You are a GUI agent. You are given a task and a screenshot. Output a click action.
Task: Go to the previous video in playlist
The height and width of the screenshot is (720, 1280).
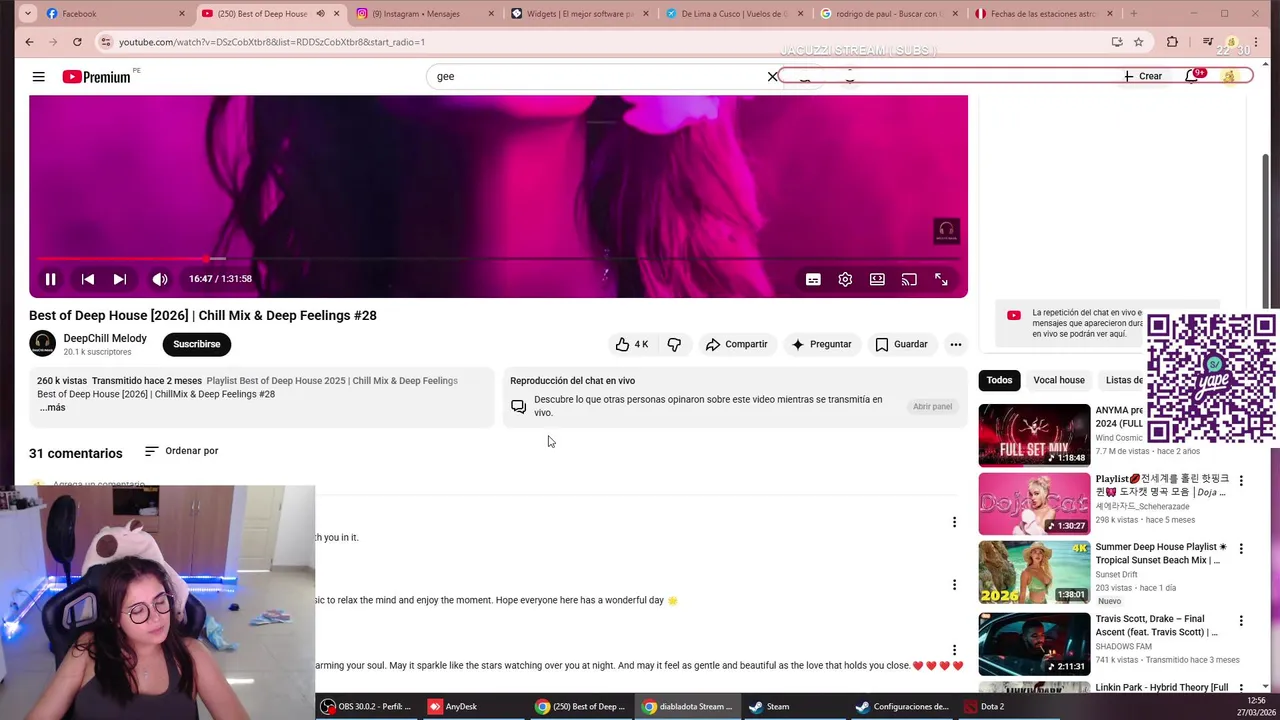[x=88, y=279]
